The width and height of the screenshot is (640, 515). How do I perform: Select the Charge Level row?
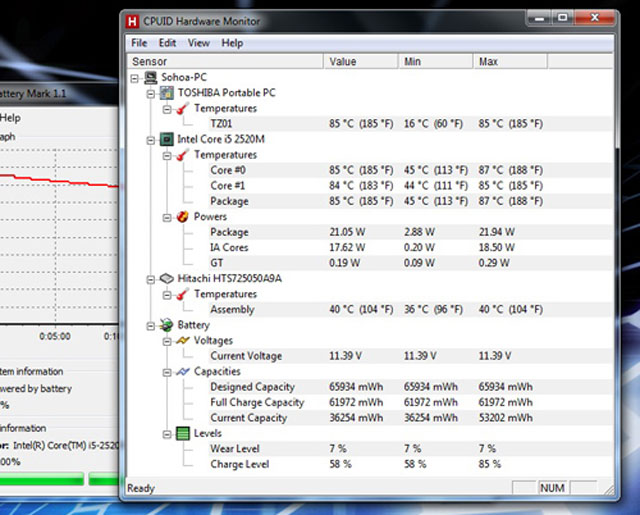click(x=409, y=464)
